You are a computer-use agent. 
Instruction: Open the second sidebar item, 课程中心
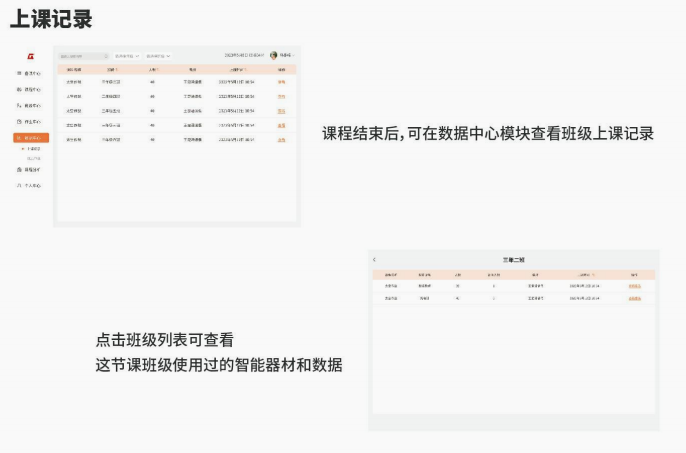tap(29, 90)
